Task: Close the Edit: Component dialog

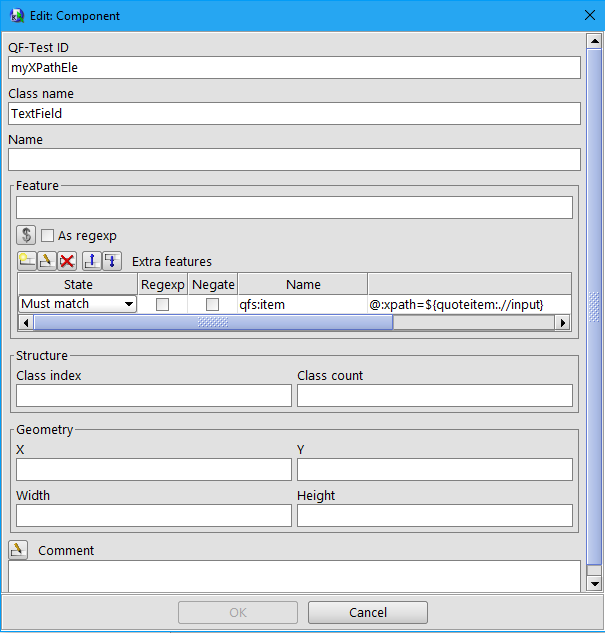Action: (590, 15)
